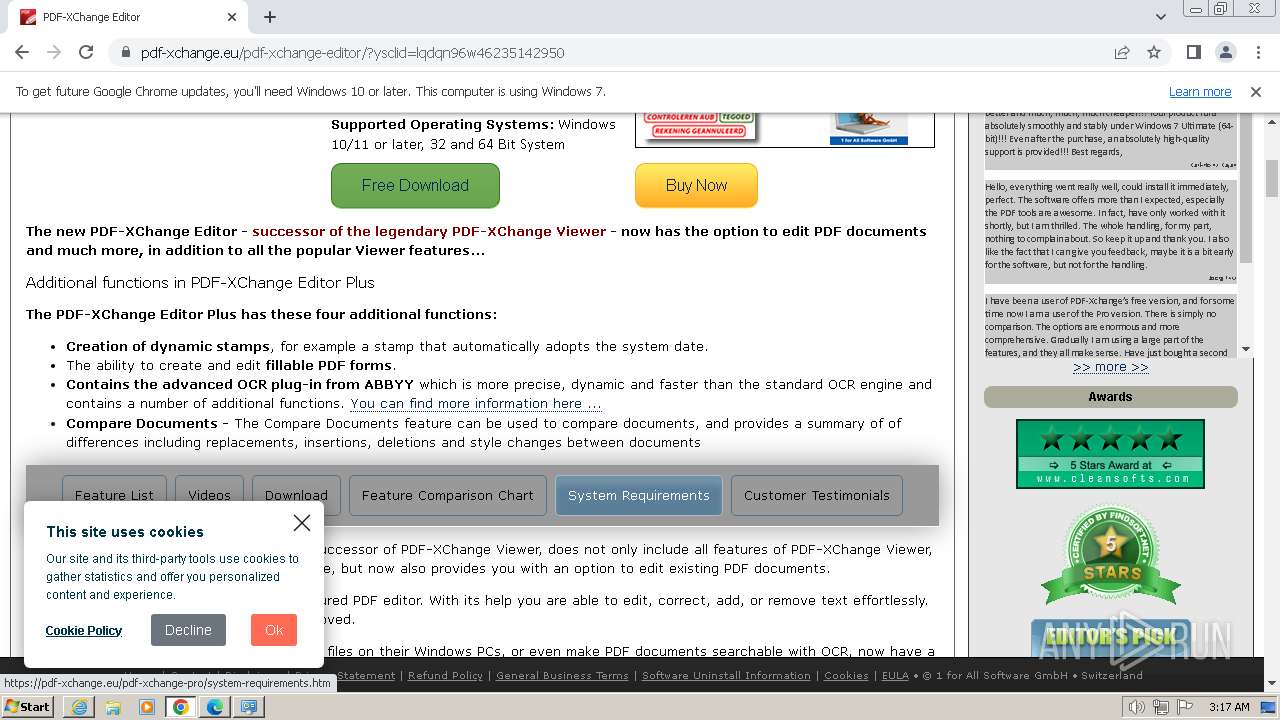Viewport: 1280px width, 720px height.
Task: Open the Refund Policy footer link
Action: (445, 675)
